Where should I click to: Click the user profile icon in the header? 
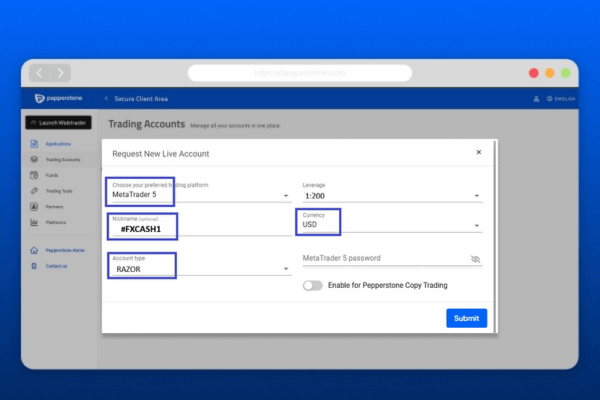pos(536,98)
